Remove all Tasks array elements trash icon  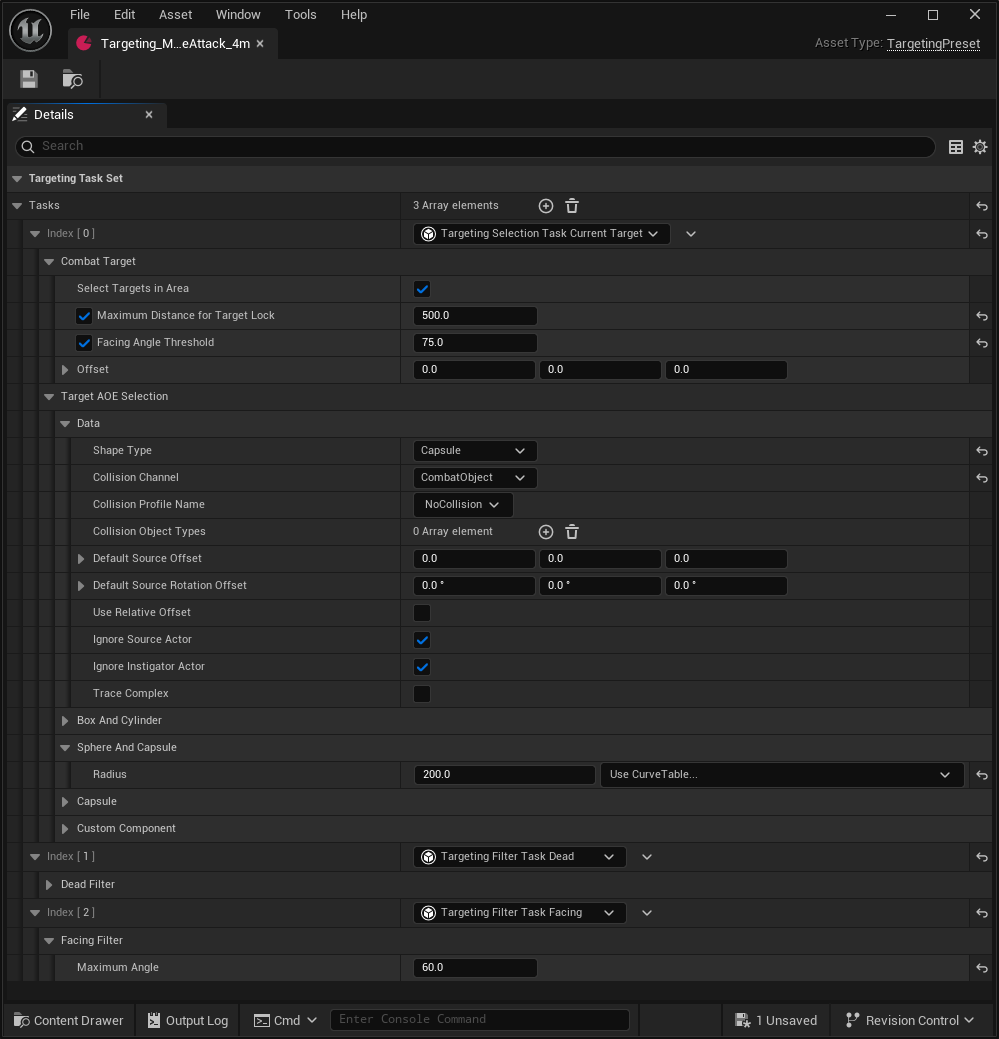pos(572,206)
